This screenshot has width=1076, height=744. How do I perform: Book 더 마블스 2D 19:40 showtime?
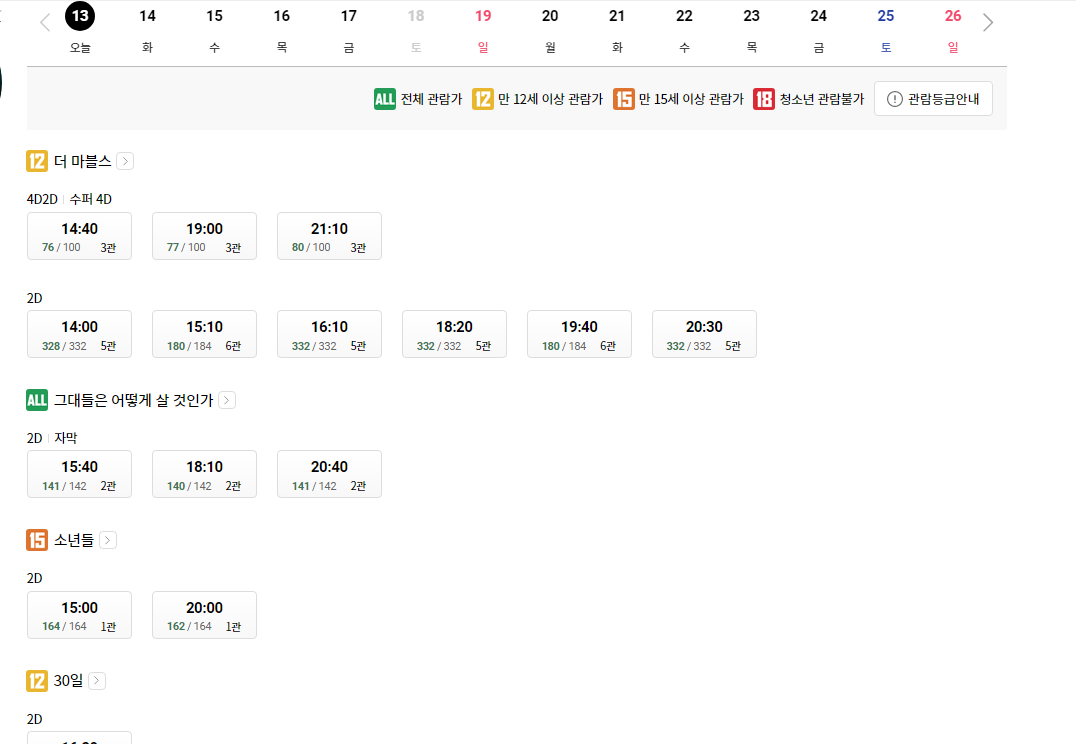[x=579, y=334]
